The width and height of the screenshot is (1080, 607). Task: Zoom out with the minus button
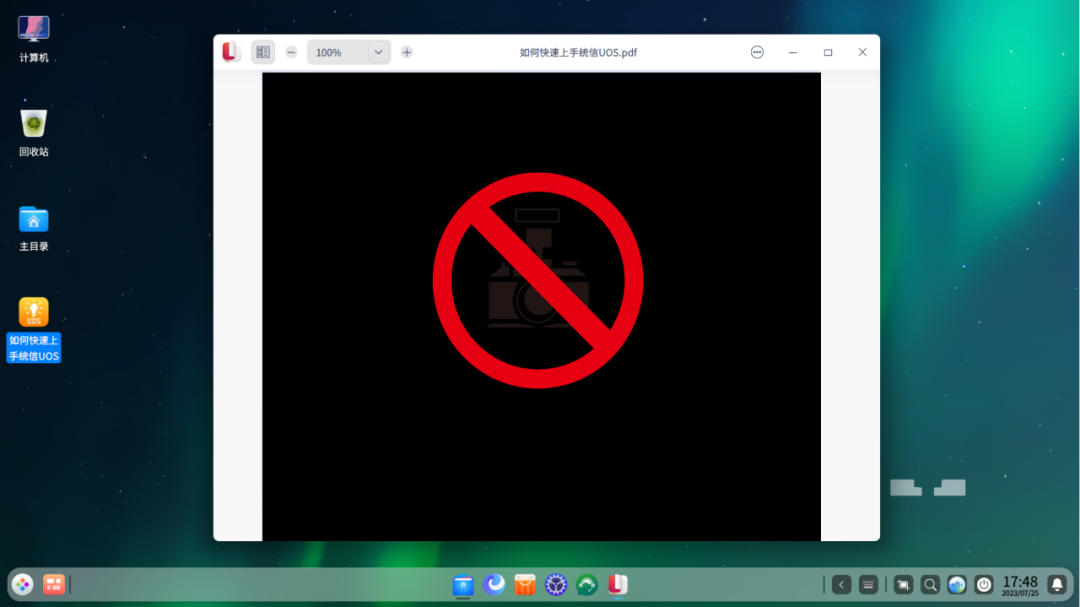point(291,52)
